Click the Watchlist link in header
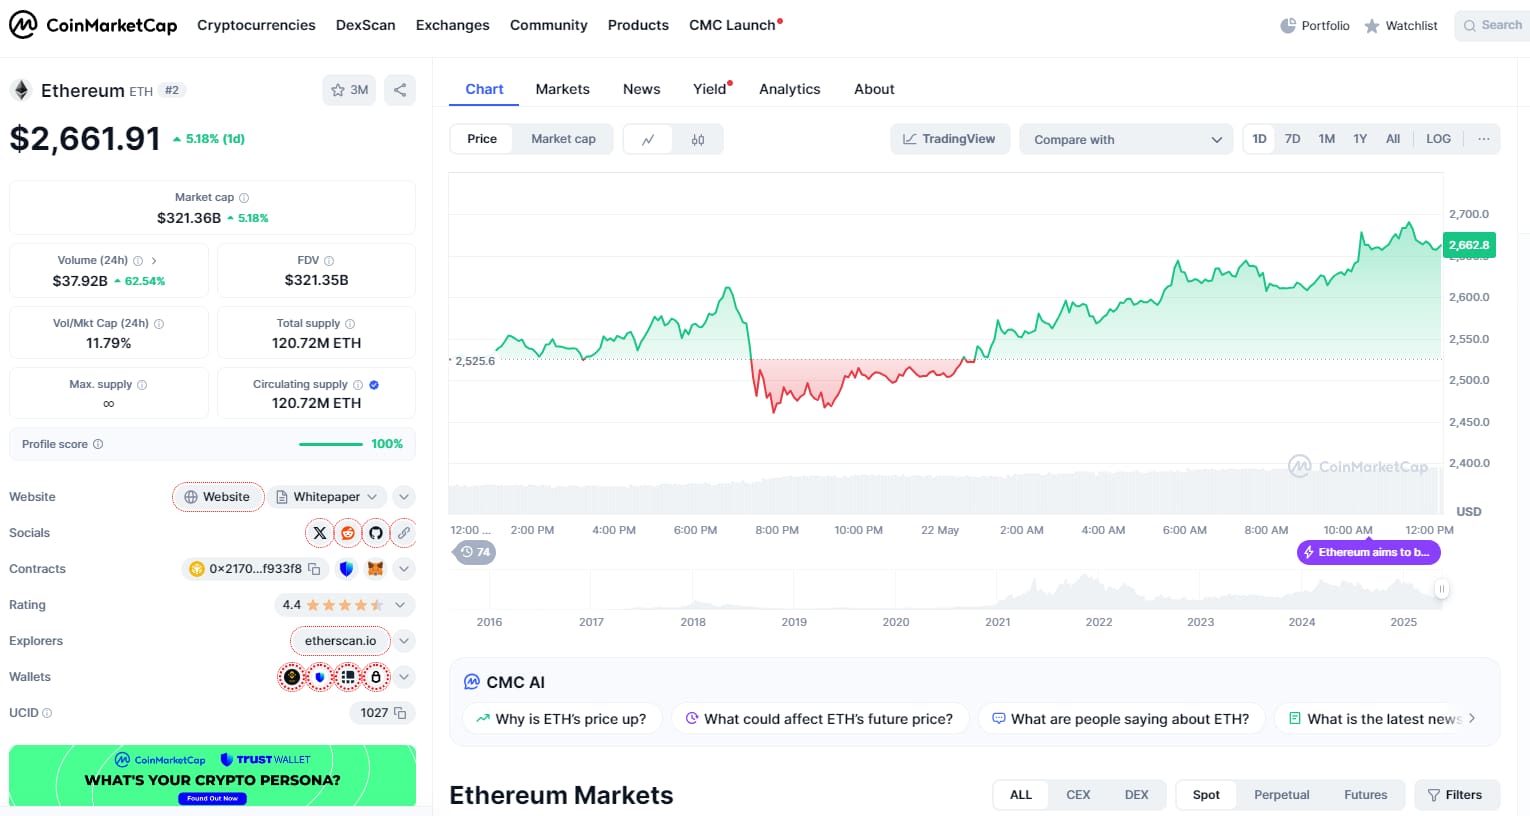1530x816 pixels. pyautogui.click(x=1401, y=26)
